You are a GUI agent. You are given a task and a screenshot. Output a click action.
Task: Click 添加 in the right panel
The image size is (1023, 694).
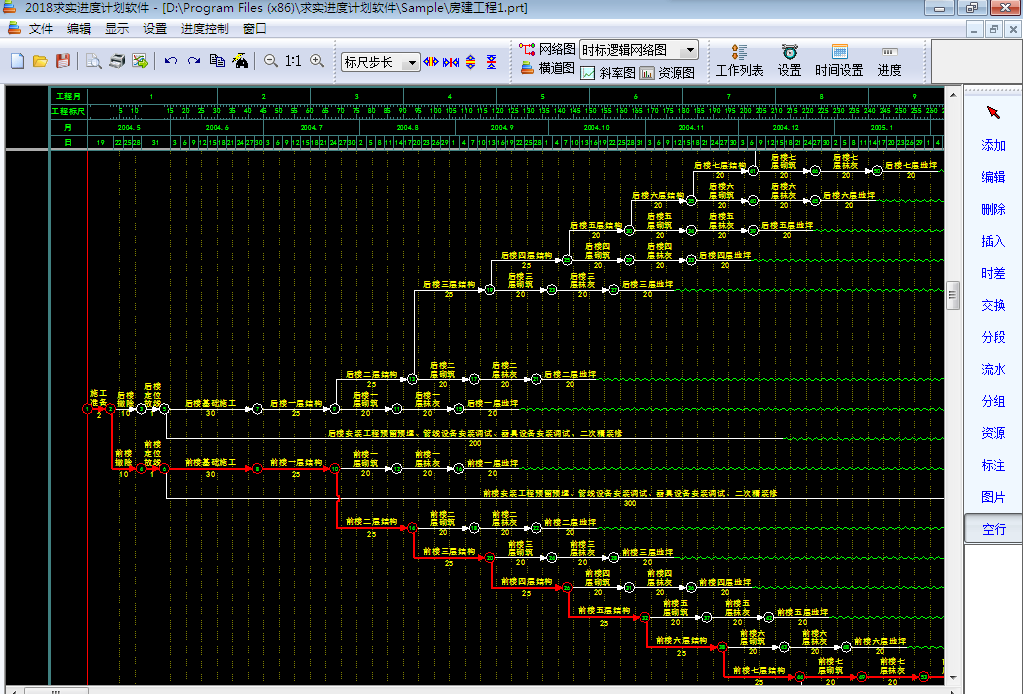click(993, 145)
